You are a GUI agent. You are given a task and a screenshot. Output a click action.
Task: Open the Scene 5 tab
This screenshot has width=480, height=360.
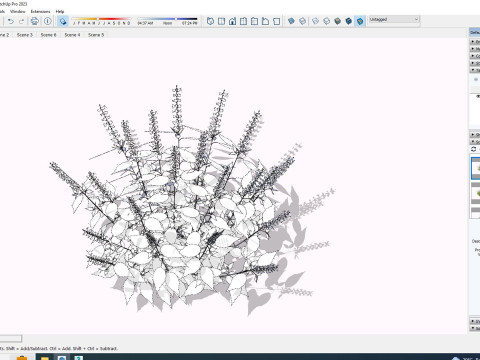(96, 35)
